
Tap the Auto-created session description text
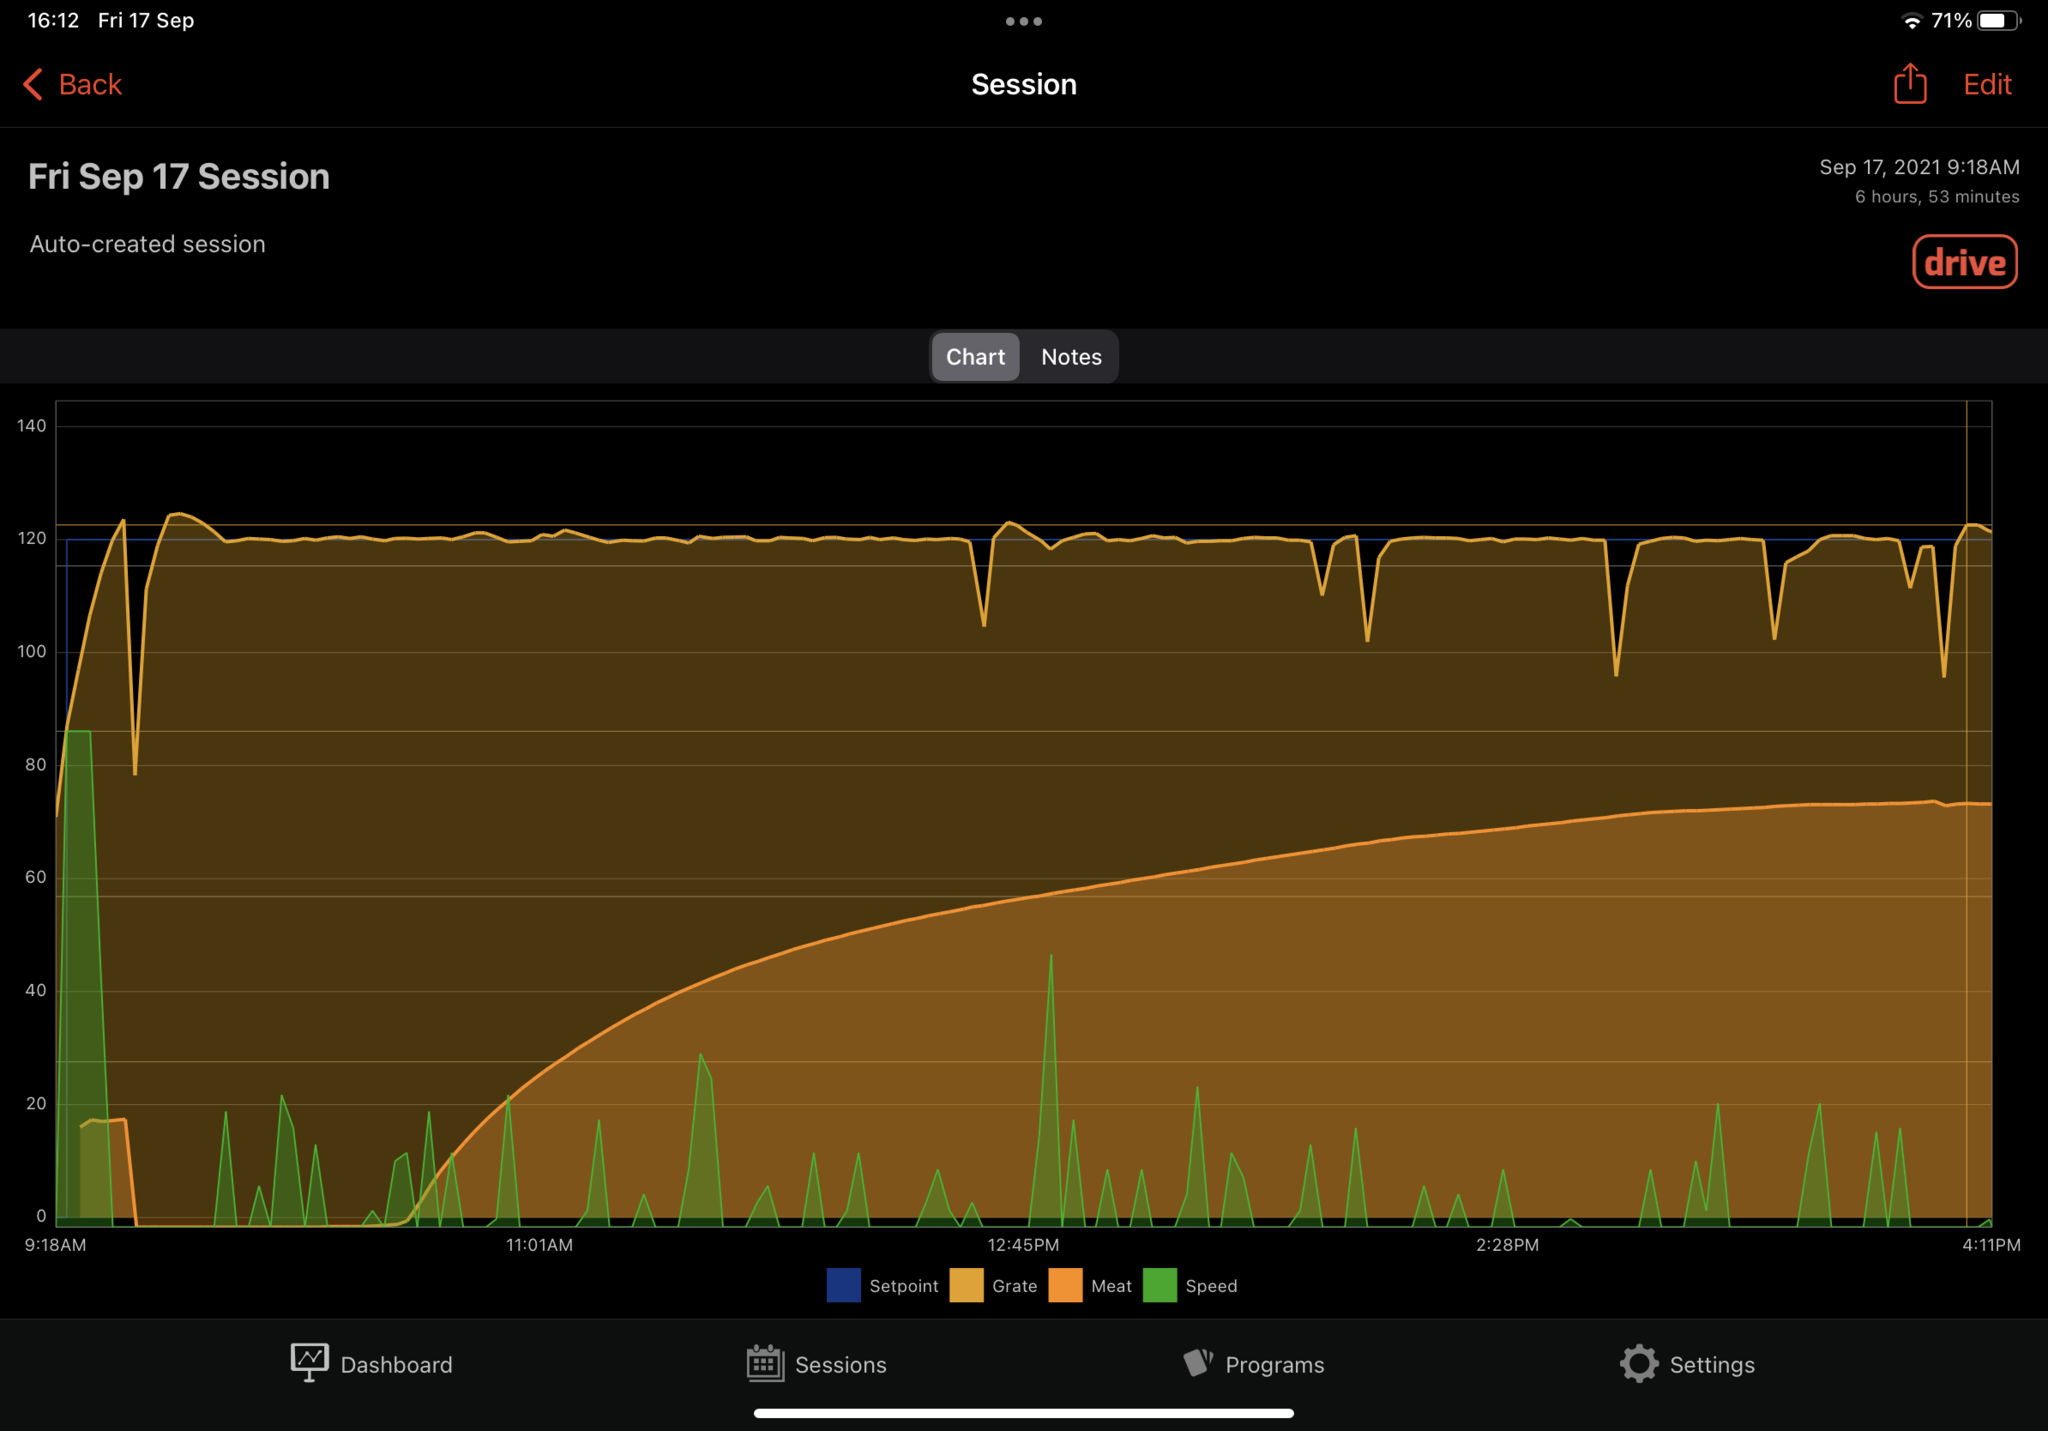pyautogui.click(x=148, y=244)
